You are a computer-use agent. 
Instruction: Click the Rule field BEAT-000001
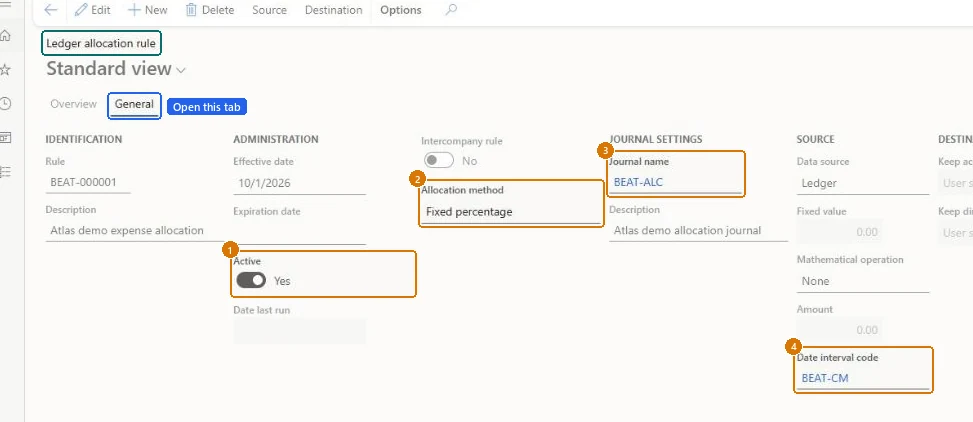(x=87, y=182)
